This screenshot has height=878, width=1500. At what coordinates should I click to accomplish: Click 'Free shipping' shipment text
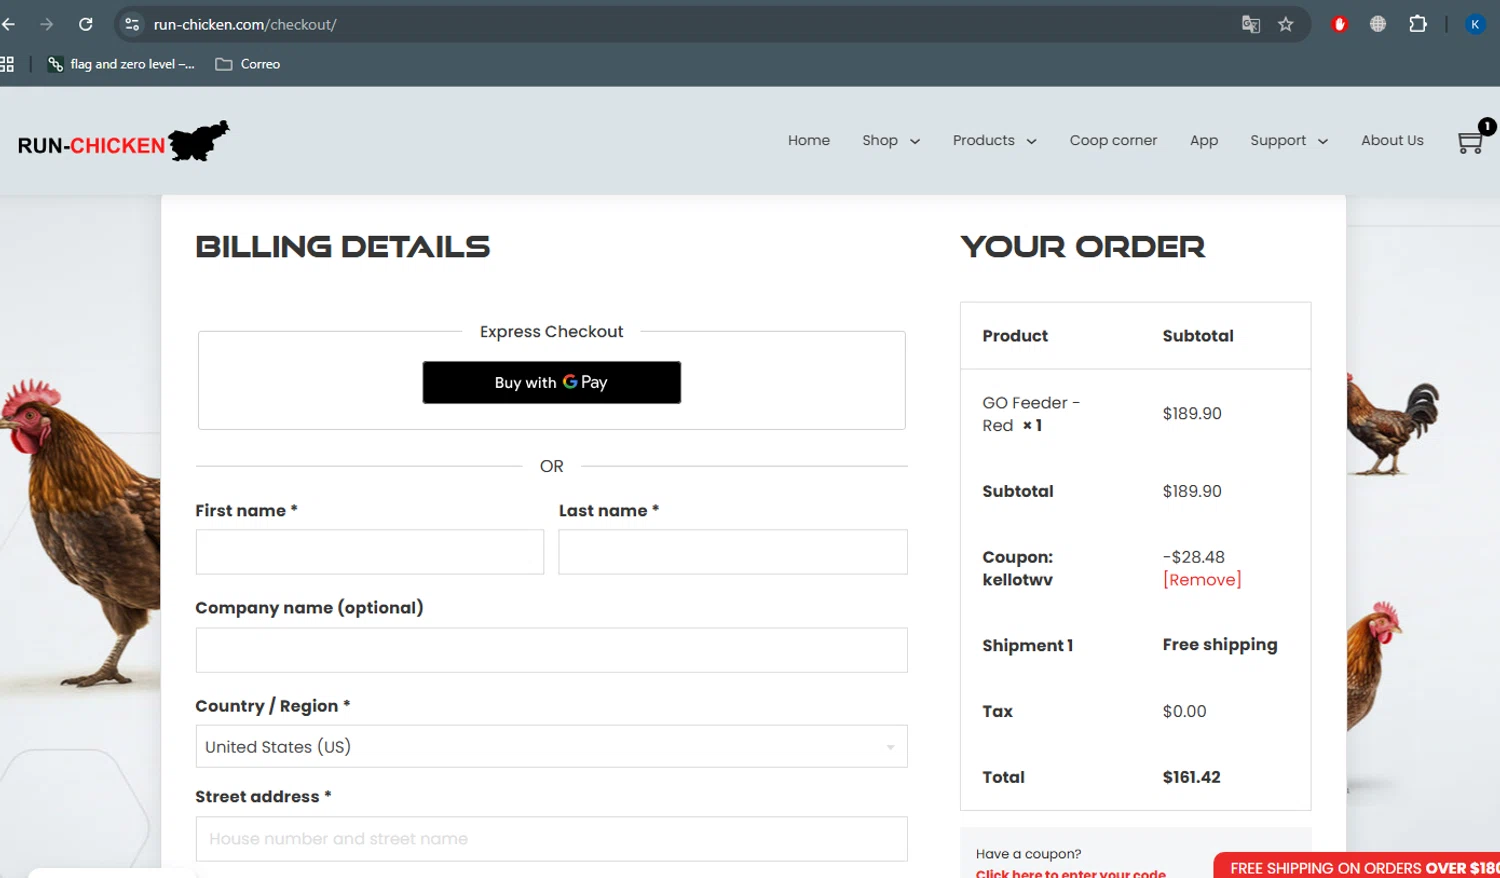pos(1220,645)
